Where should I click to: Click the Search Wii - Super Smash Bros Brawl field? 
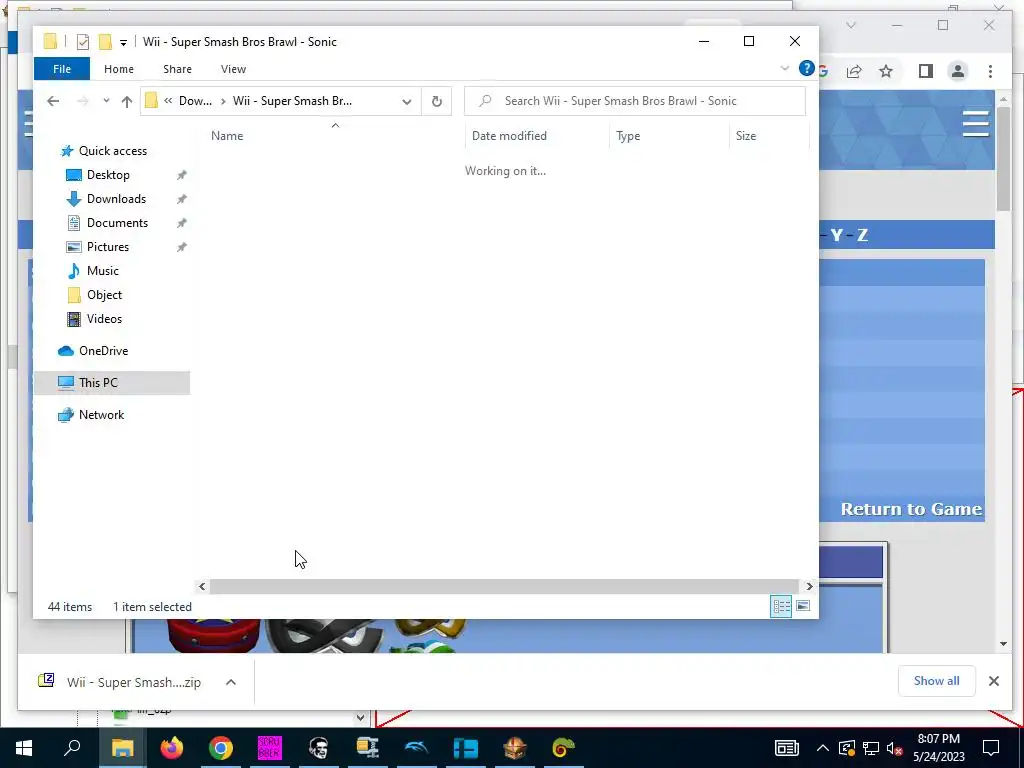[635, 101]
